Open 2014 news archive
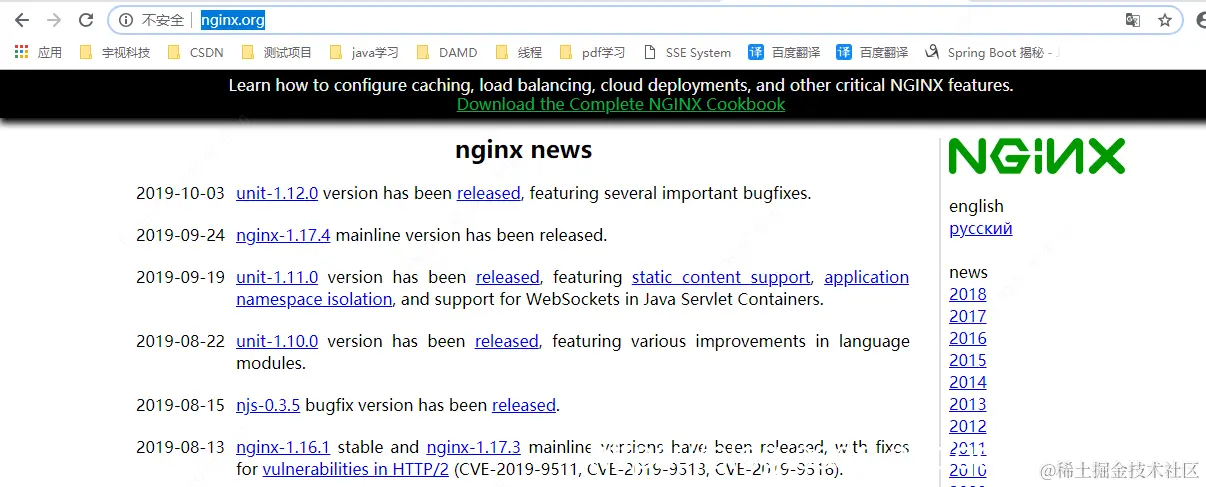This screenshot has width=1206, height=487. [x=968, y=382]
